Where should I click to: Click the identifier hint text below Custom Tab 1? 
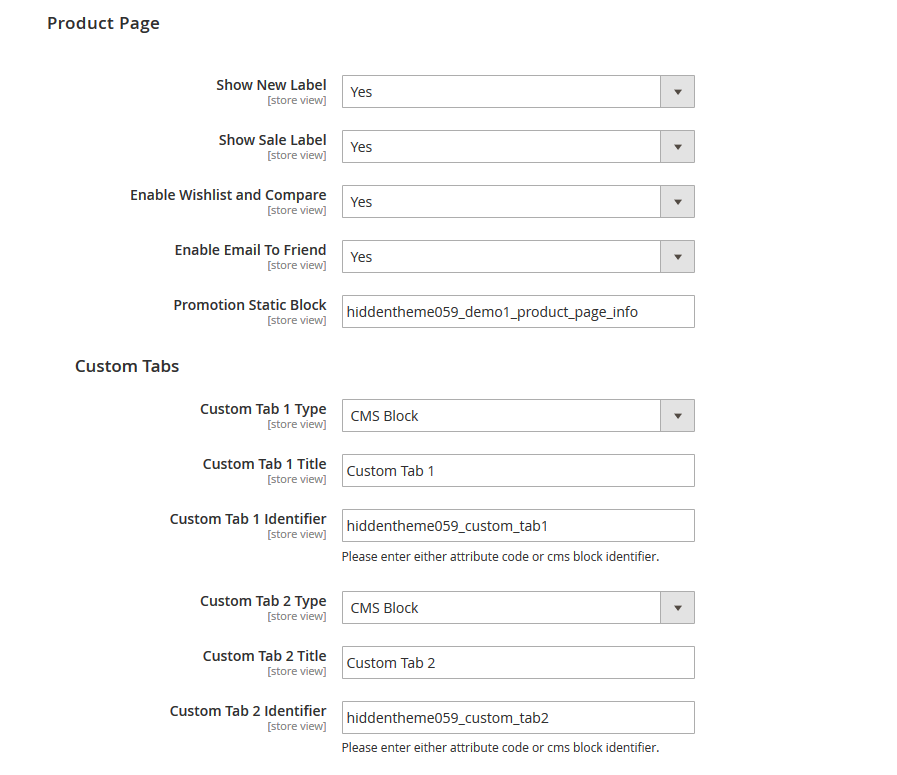pyautogui.click(x=504, y=556)
